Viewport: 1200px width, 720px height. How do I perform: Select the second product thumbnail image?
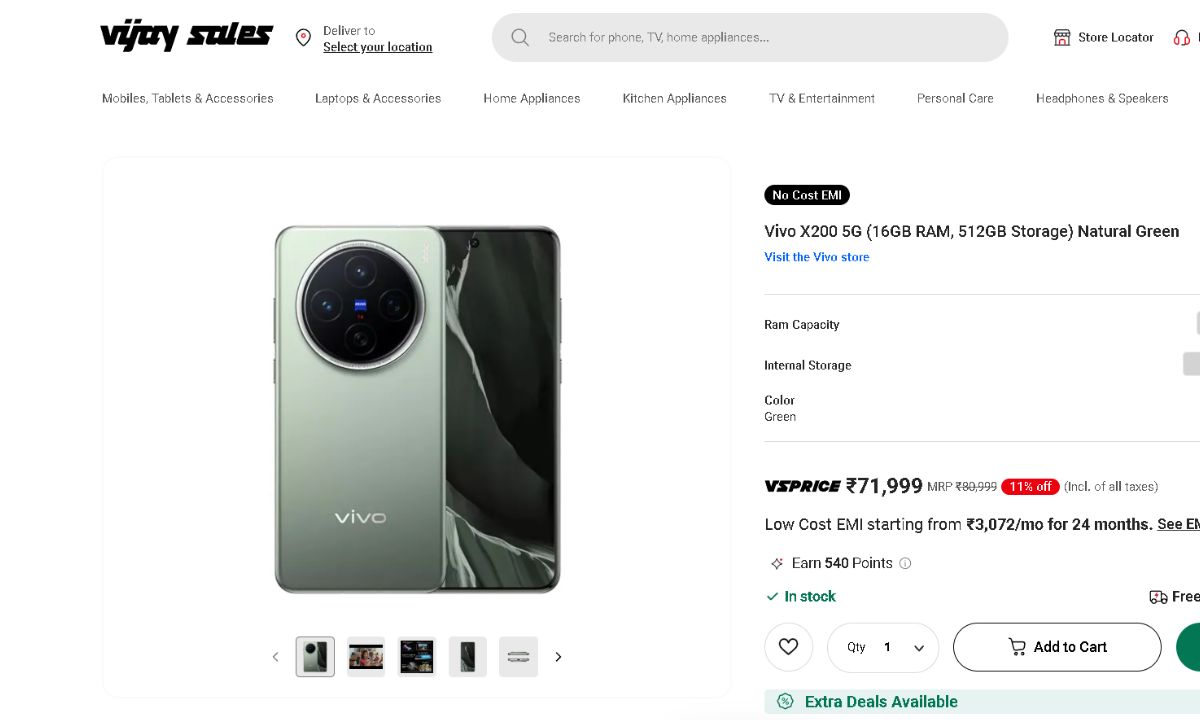click(366, 657)
